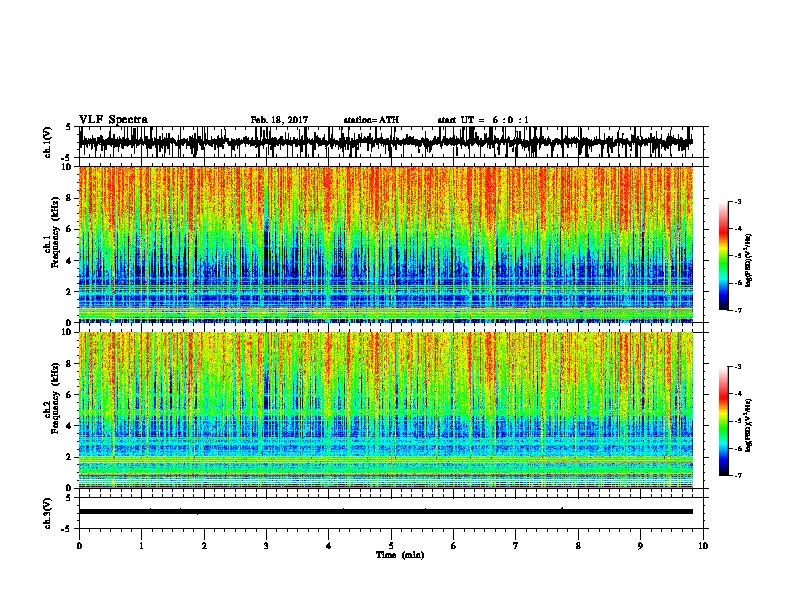Click the "4" kHz tick on ch.2 frequency axis
792x612 pixels.
coord(71,426)
